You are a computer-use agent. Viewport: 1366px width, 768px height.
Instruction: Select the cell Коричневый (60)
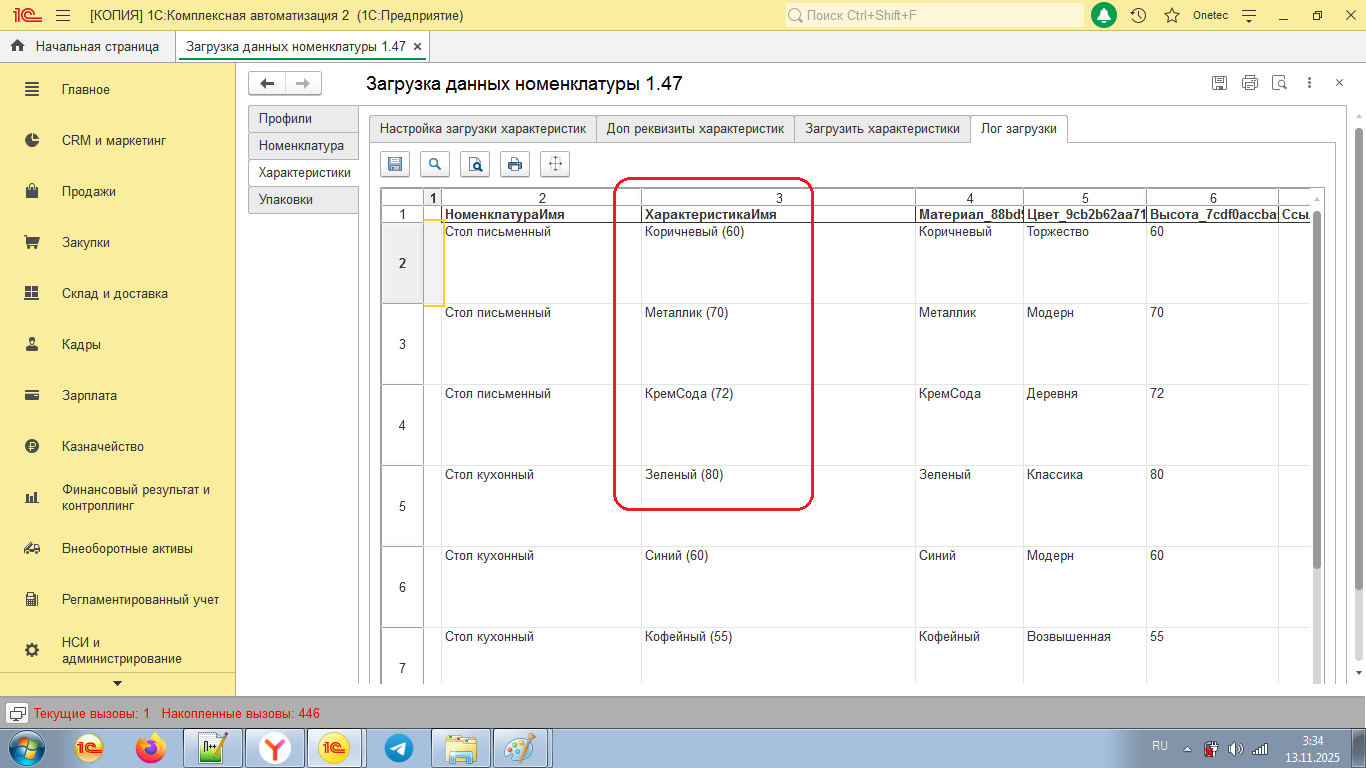pos(779,263)
